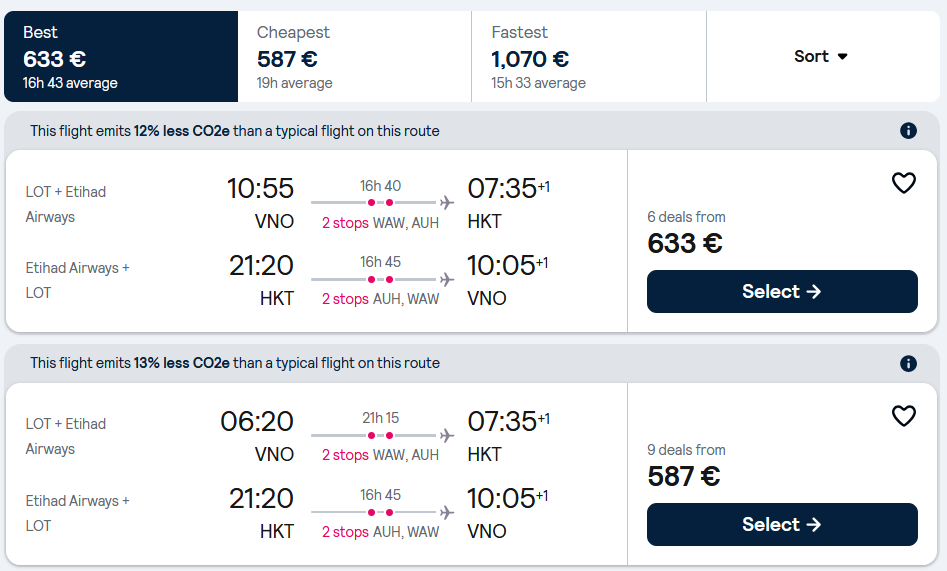Select the 587 € flight deal

click(x=782, y=525)
